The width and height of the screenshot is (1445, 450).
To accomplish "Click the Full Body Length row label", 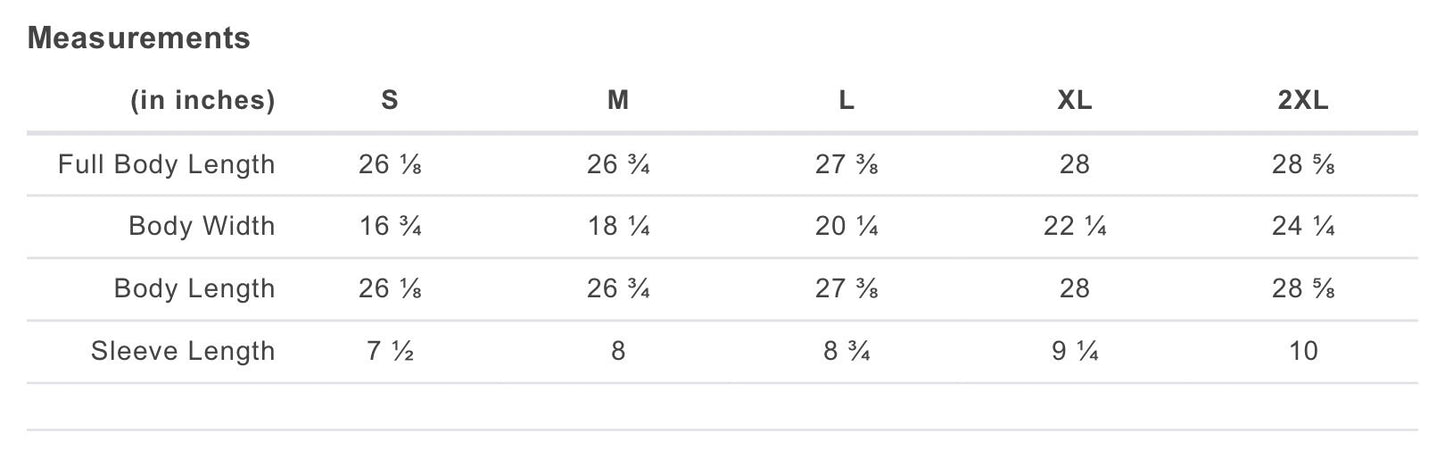I will pyautogui.click(x=166, y=164).
